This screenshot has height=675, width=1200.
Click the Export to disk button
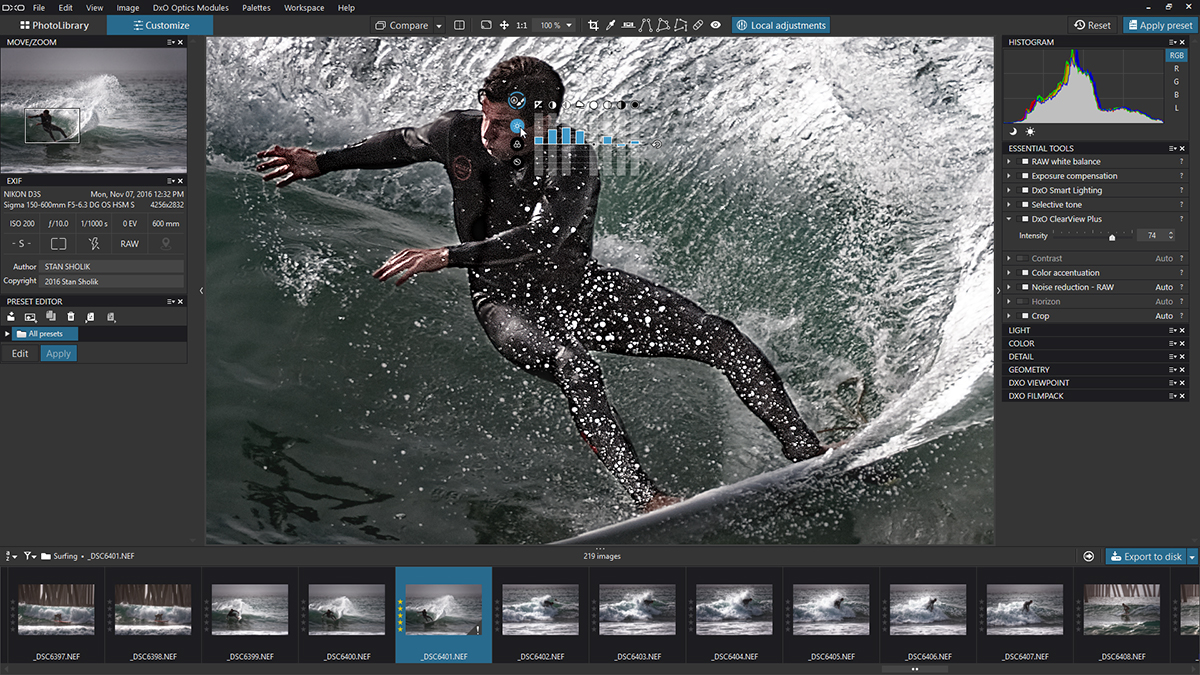click(x=1145, y=556)
